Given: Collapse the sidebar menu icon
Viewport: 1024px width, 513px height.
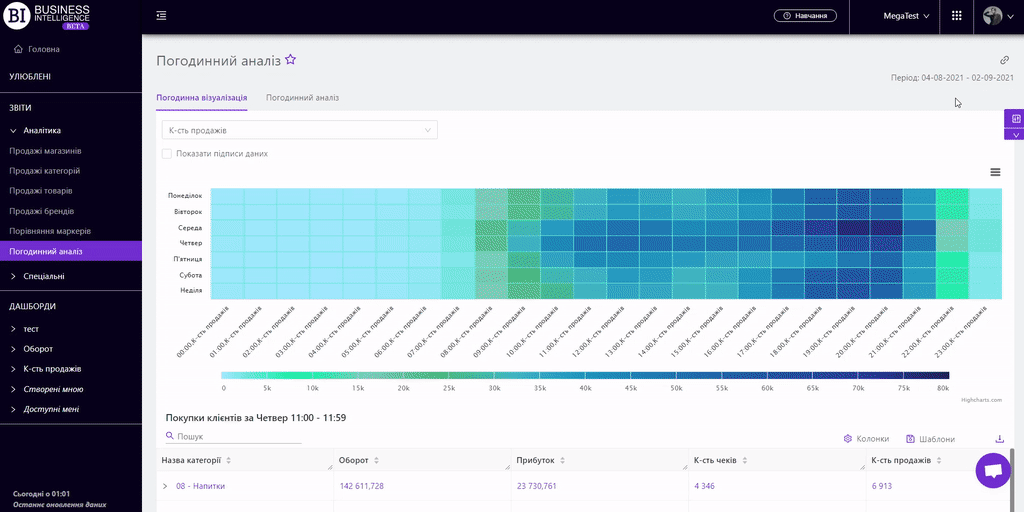Looking at the screenshot, I should coord(162,16).
